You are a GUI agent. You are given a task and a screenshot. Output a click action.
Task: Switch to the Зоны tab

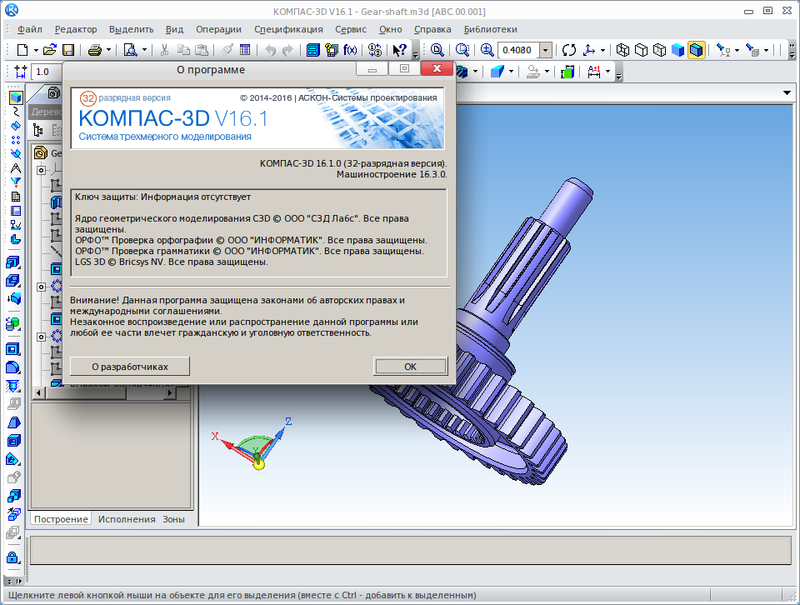click(x=173, y=519)
